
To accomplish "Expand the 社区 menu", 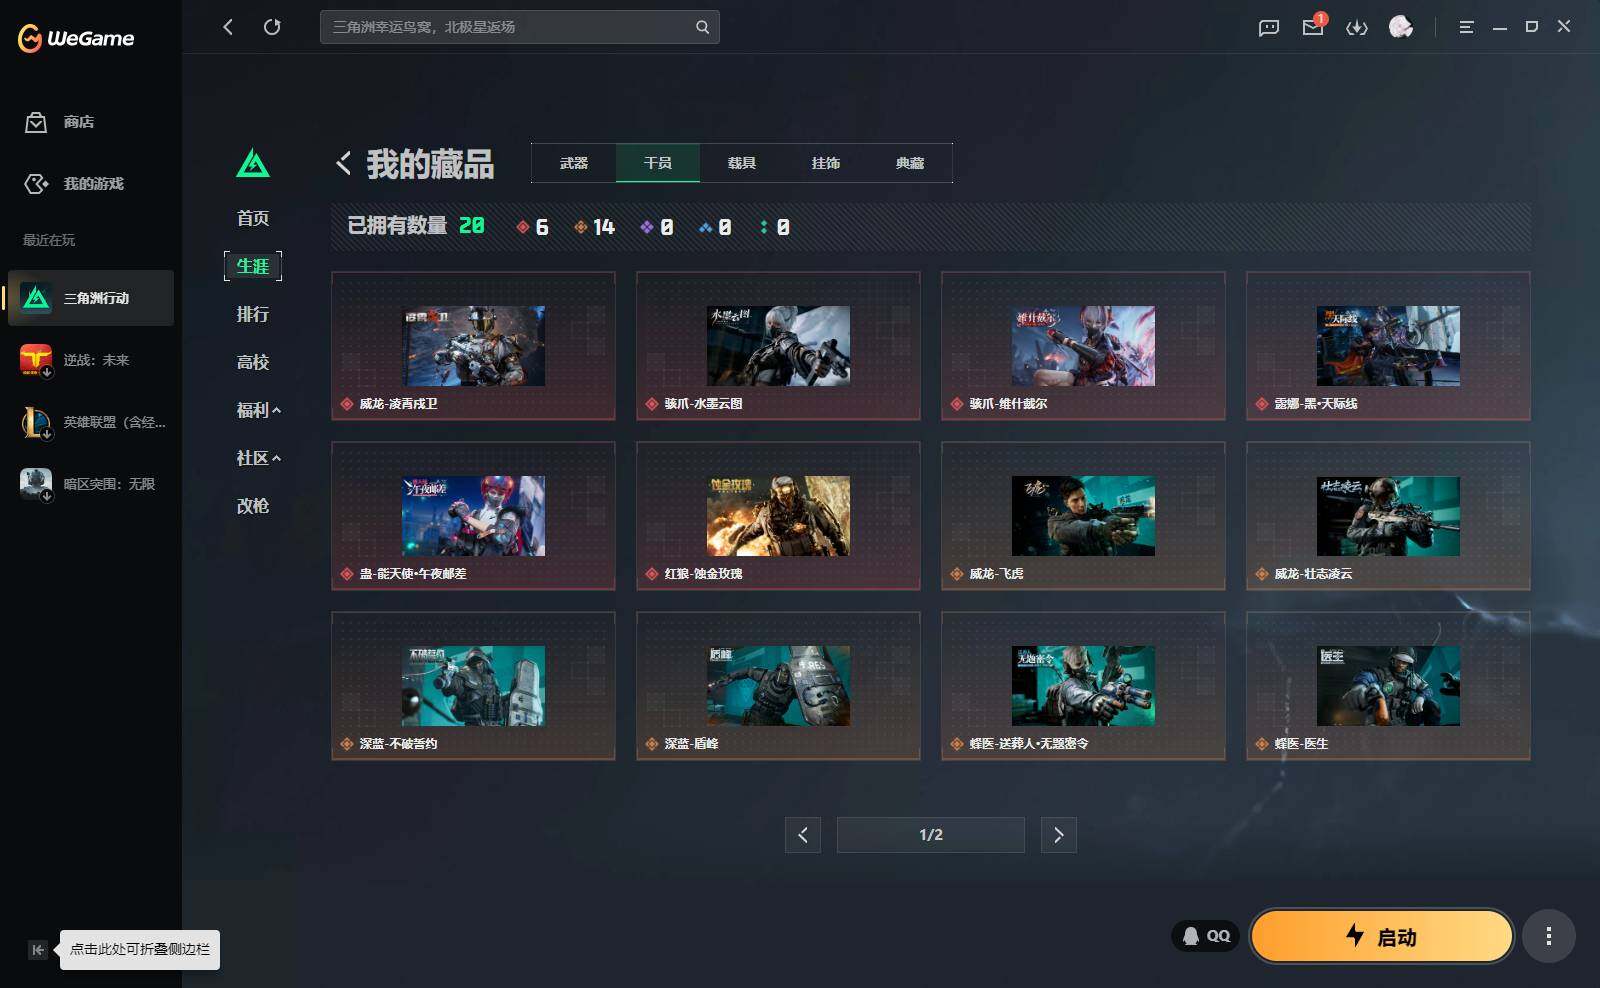I will [258, 458].
